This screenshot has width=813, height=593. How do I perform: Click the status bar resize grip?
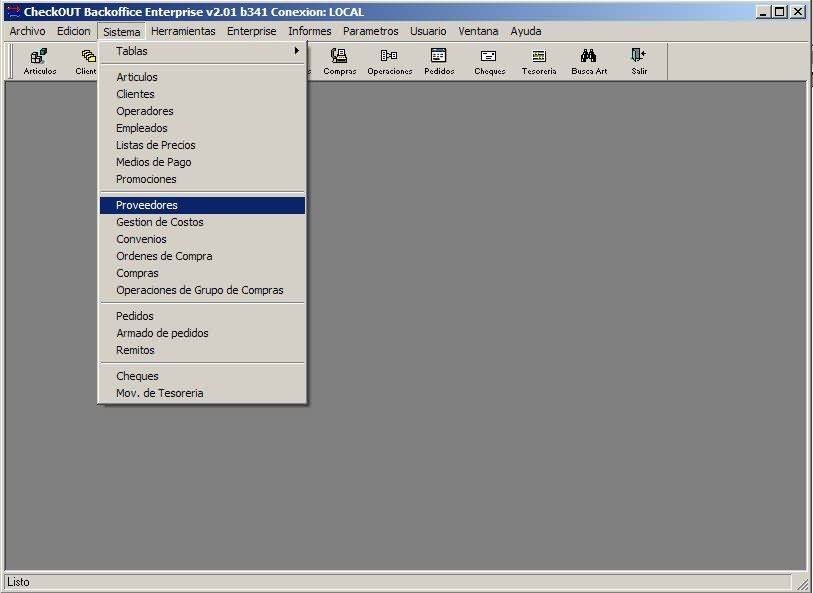802,583
